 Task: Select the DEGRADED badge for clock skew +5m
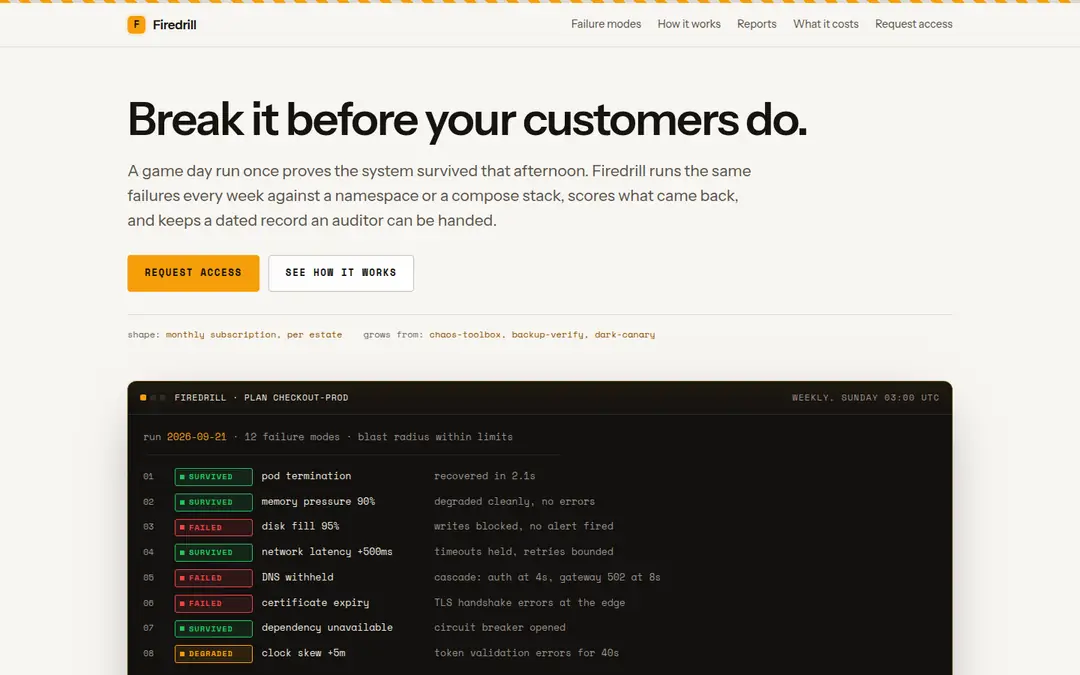[x=214, y=654]
